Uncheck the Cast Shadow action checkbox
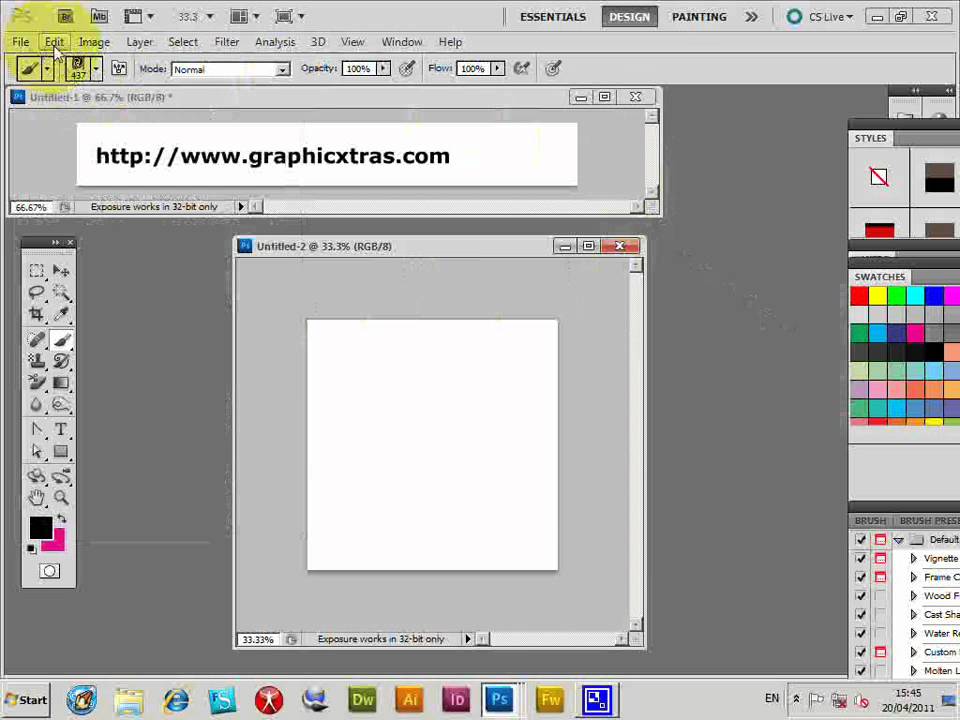Screen dimensions: 960x720 [861, 614]
